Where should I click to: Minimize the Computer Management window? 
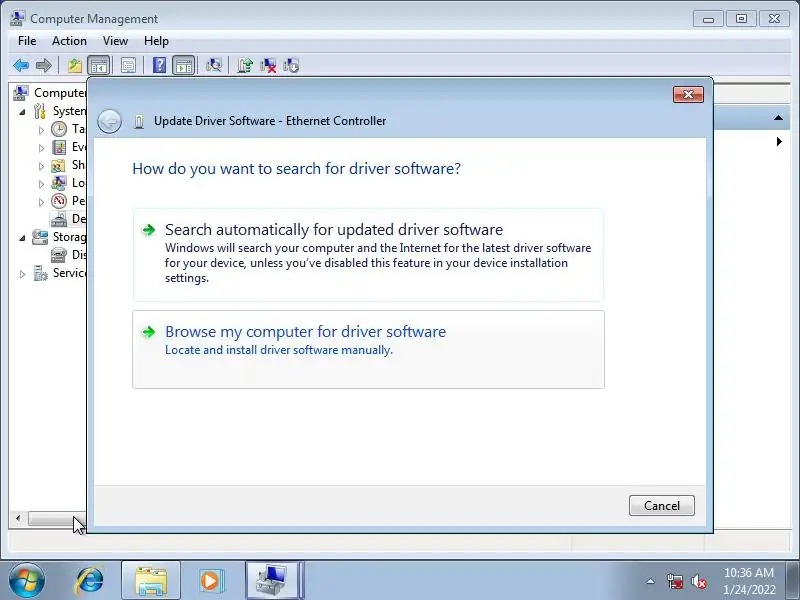(x=708, y=19)
